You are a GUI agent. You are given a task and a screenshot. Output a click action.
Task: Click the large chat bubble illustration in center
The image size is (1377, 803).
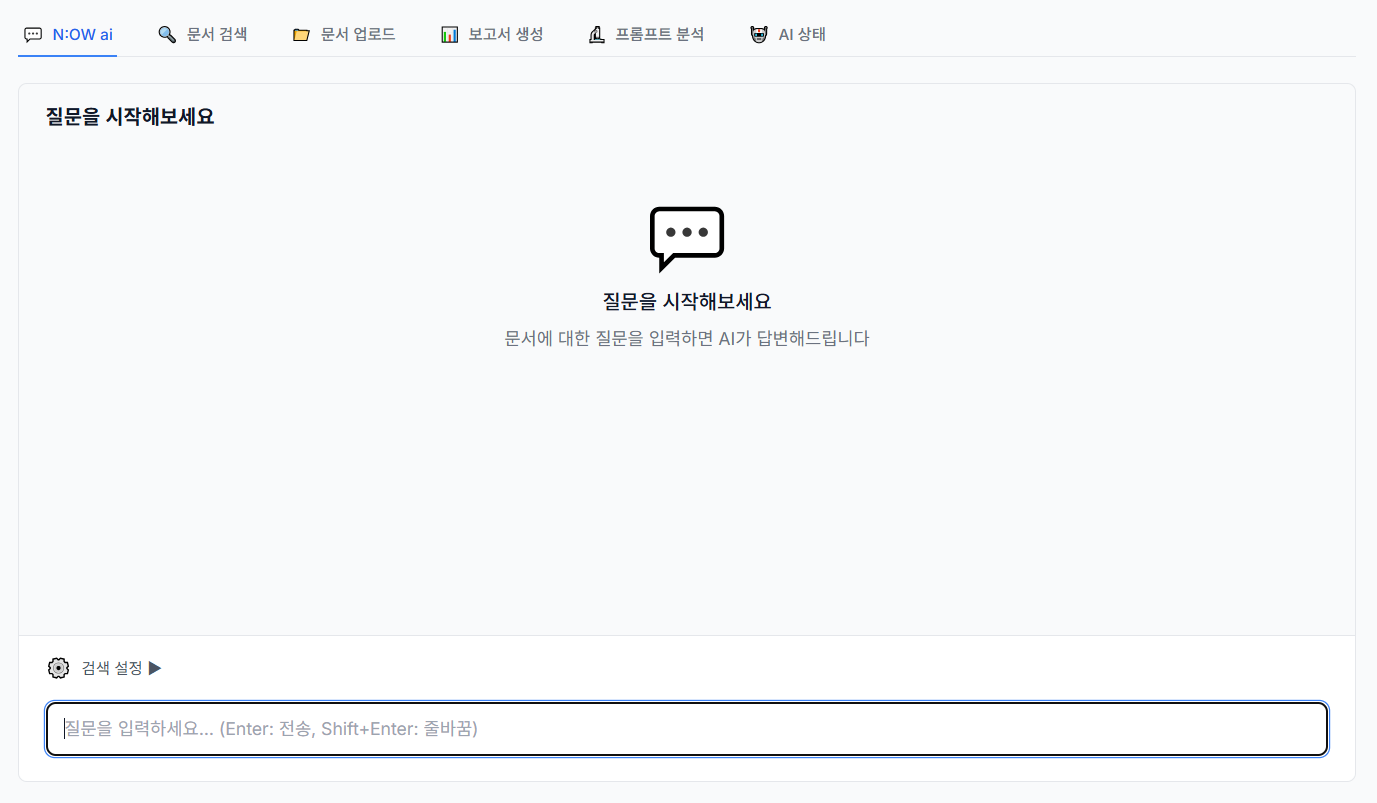[x=686, y=238]
